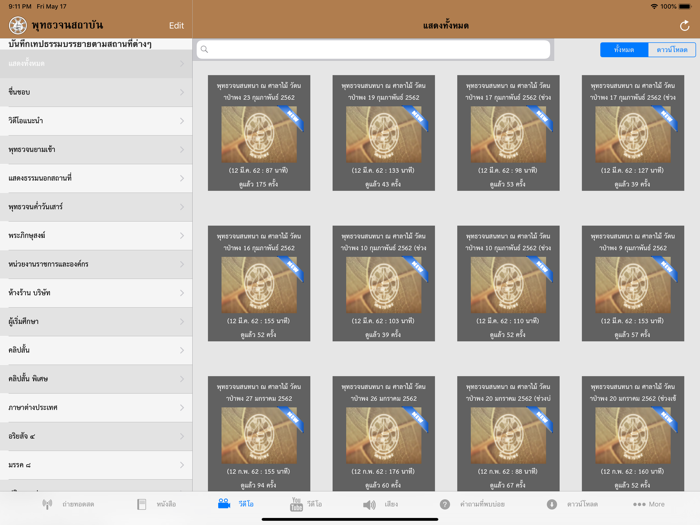Switch filter to ดาวน์โหลด (downloaded)

tap(671, 49)
